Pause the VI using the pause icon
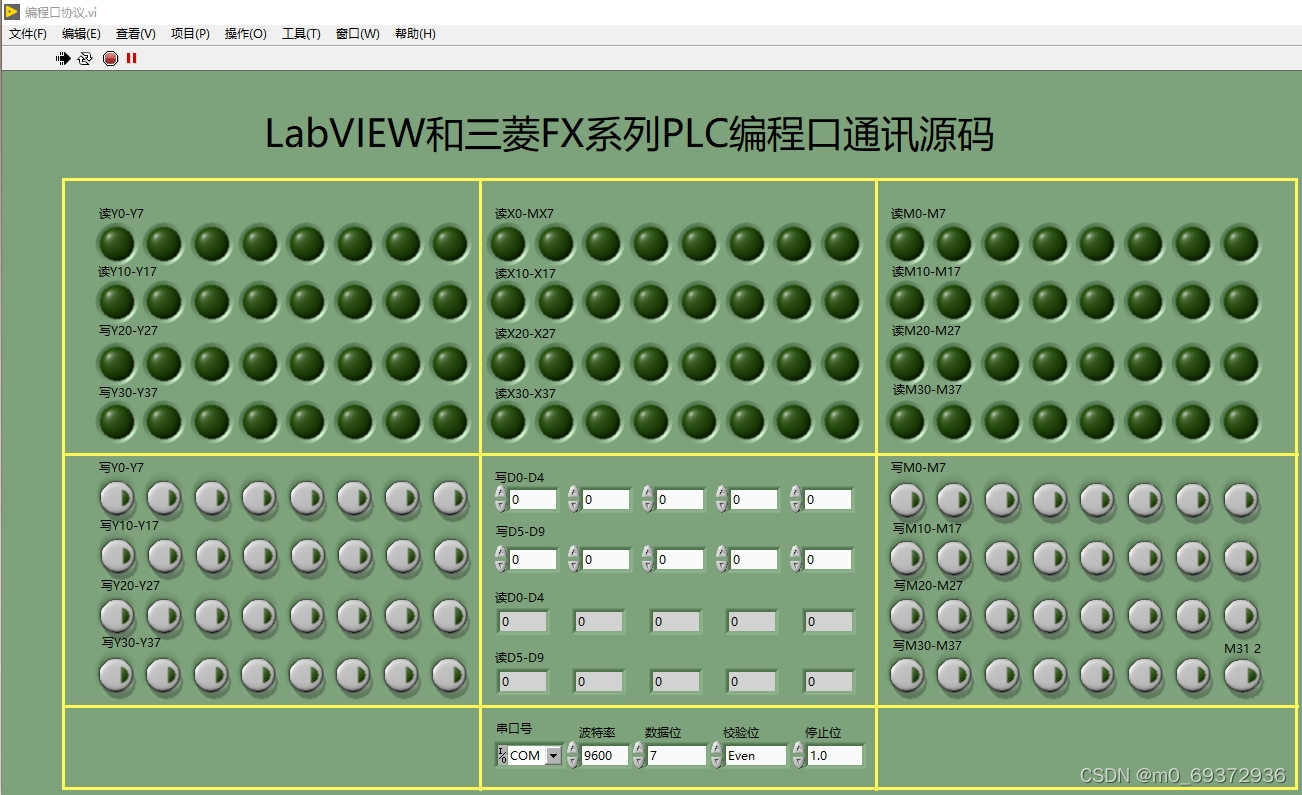The height and width of the screenshot is (795, 1302). point(131,59)
